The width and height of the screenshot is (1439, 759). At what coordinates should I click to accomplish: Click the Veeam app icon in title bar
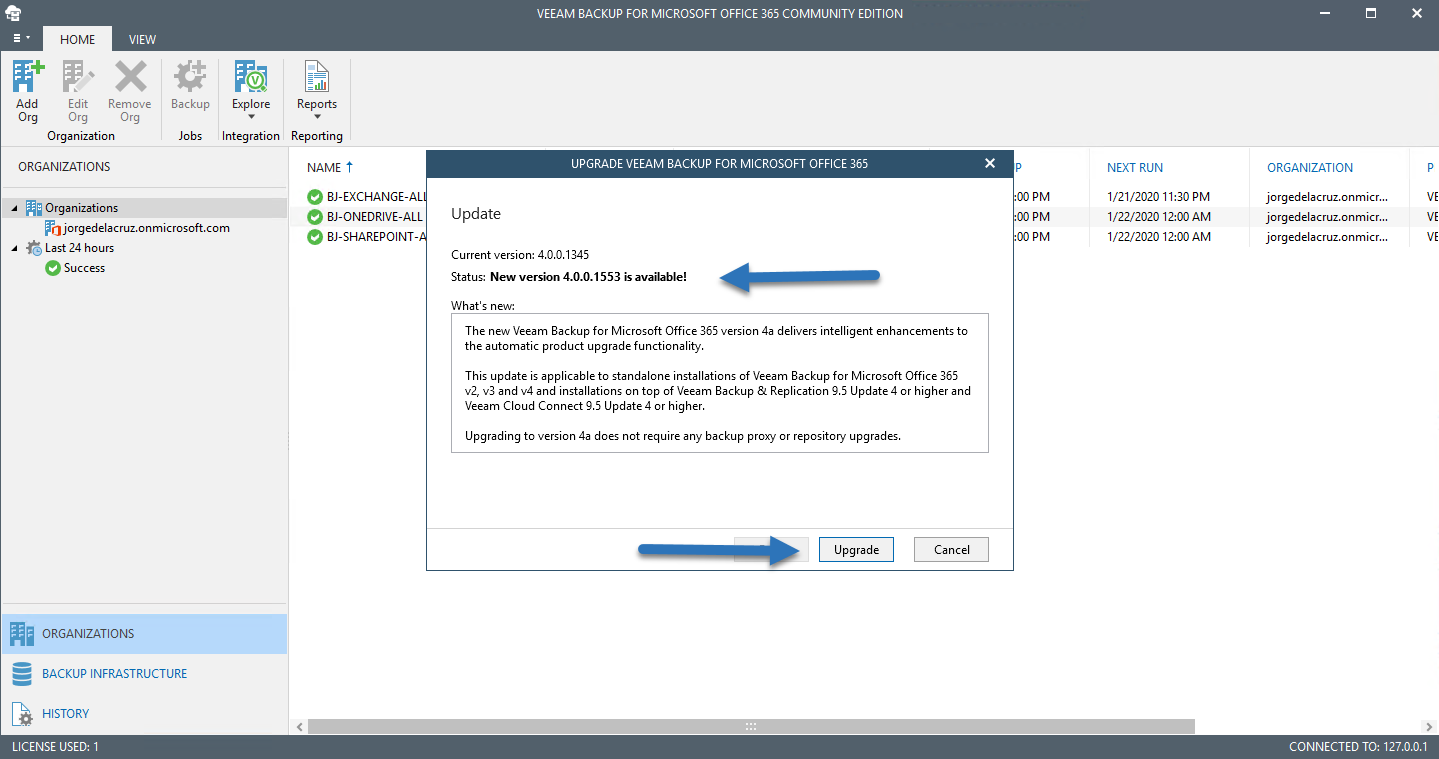click(14, 13)
